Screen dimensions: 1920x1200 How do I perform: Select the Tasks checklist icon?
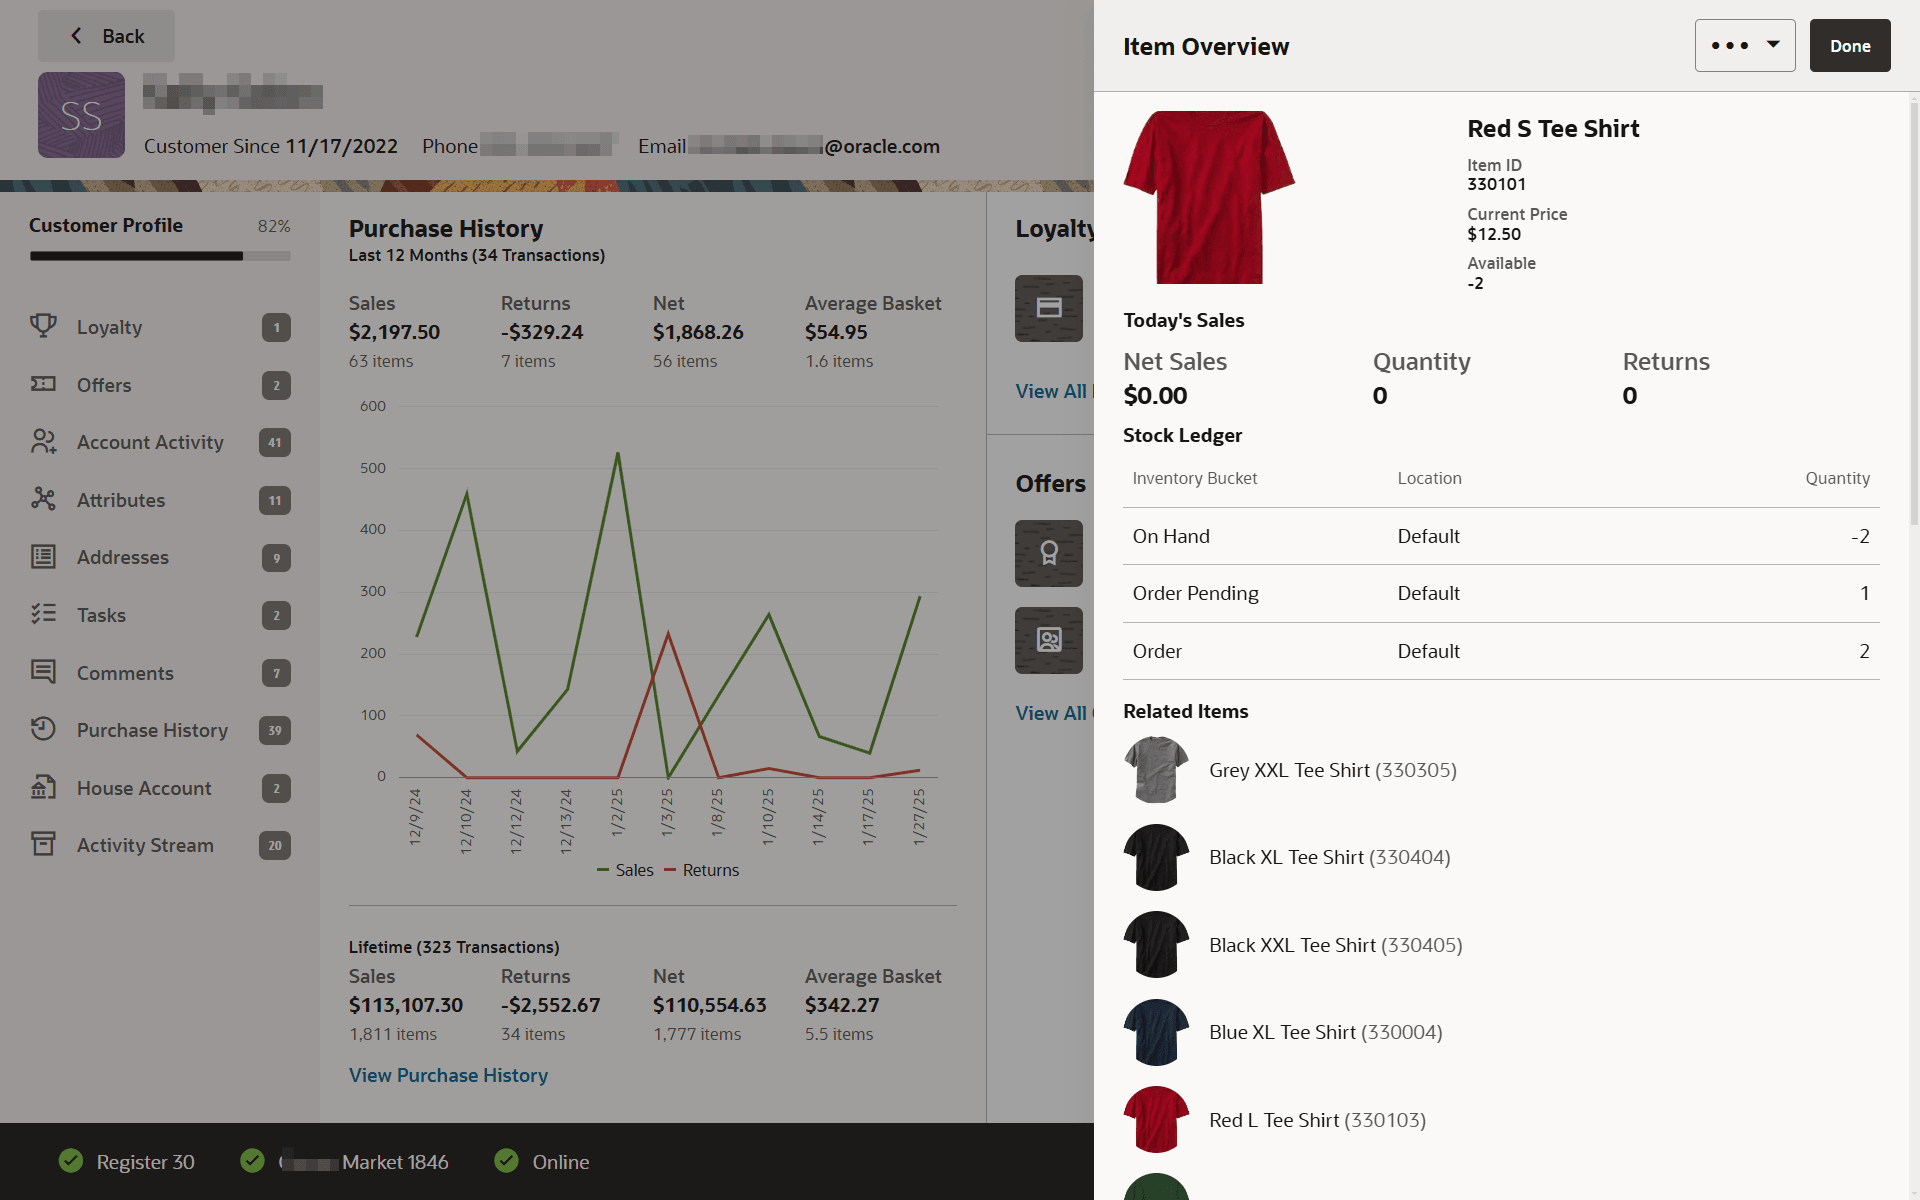(x=43, y=614)
